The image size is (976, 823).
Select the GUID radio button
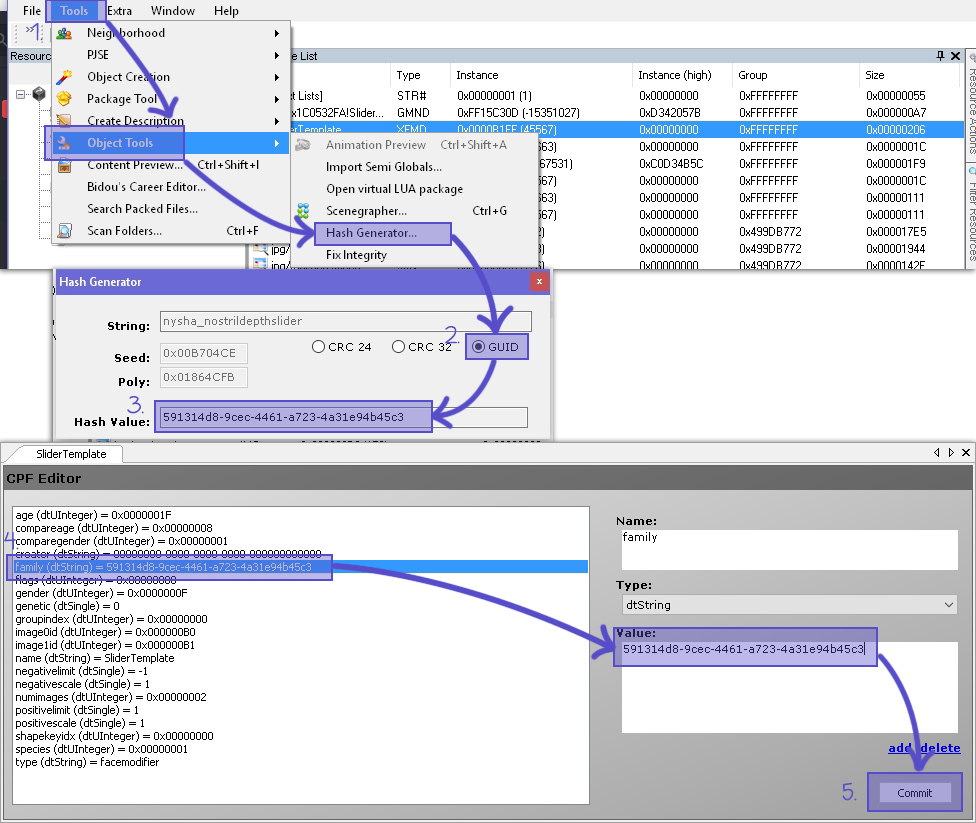point(478,347)
